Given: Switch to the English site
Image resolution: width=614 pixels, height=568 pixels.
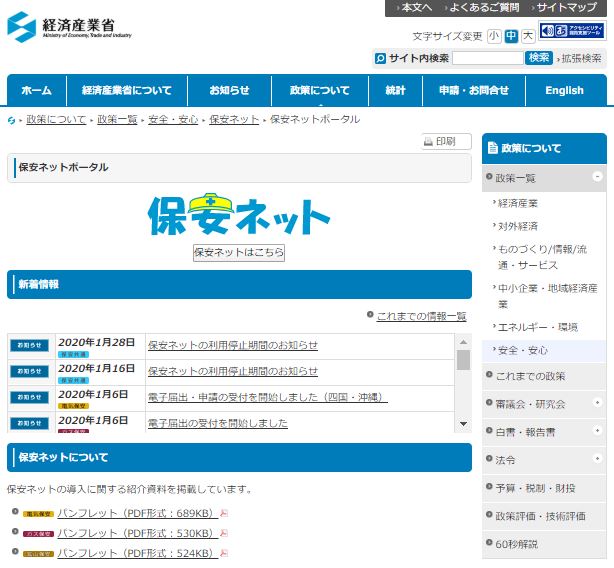Looking at the screenshot, I should (x=564, y=90).
